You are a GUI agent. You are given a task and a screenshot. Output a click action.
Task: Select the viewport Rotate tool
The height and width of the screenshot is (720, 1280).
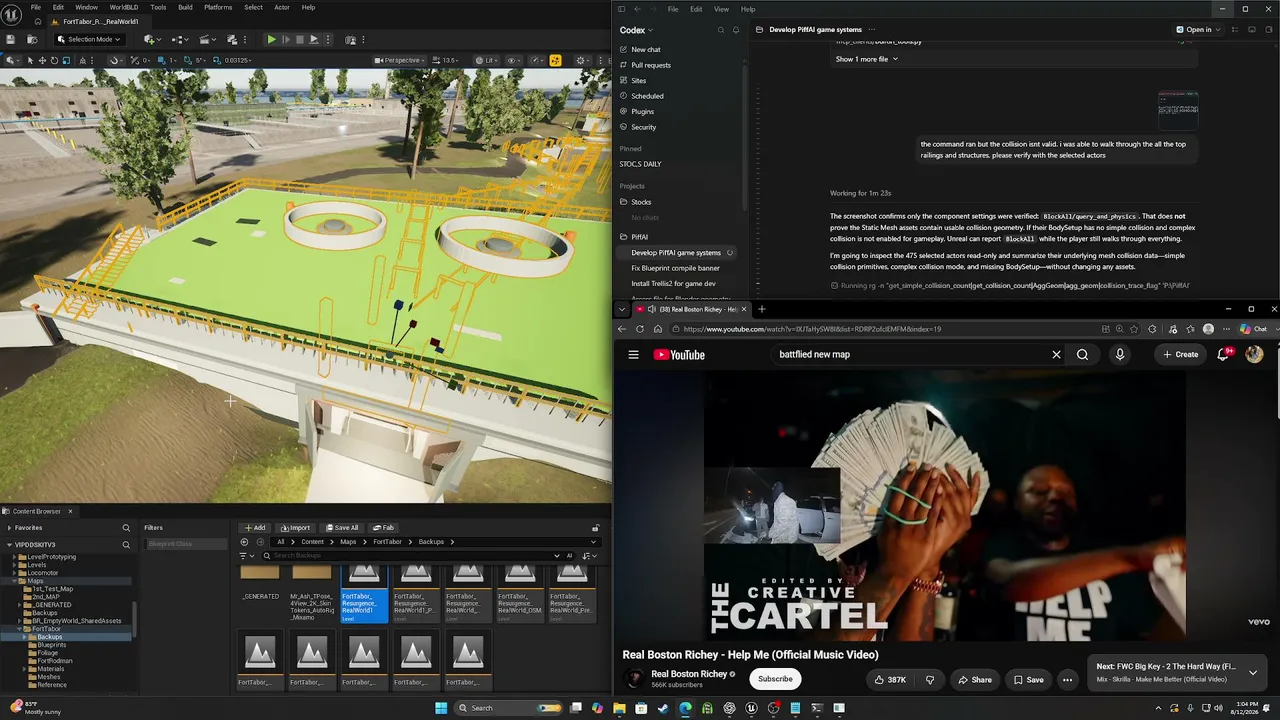[54, 60]
